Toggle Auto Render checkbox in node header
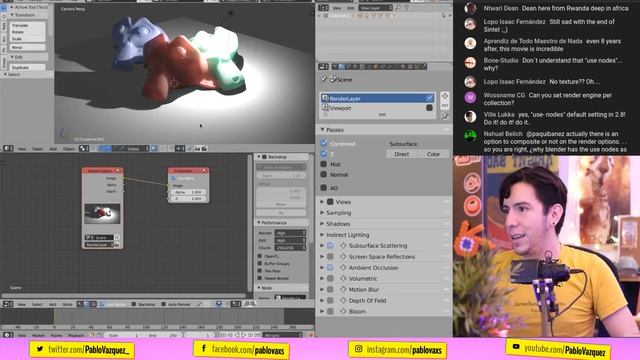Viewport: 640px width, 360px height. [x=163, y=304]
